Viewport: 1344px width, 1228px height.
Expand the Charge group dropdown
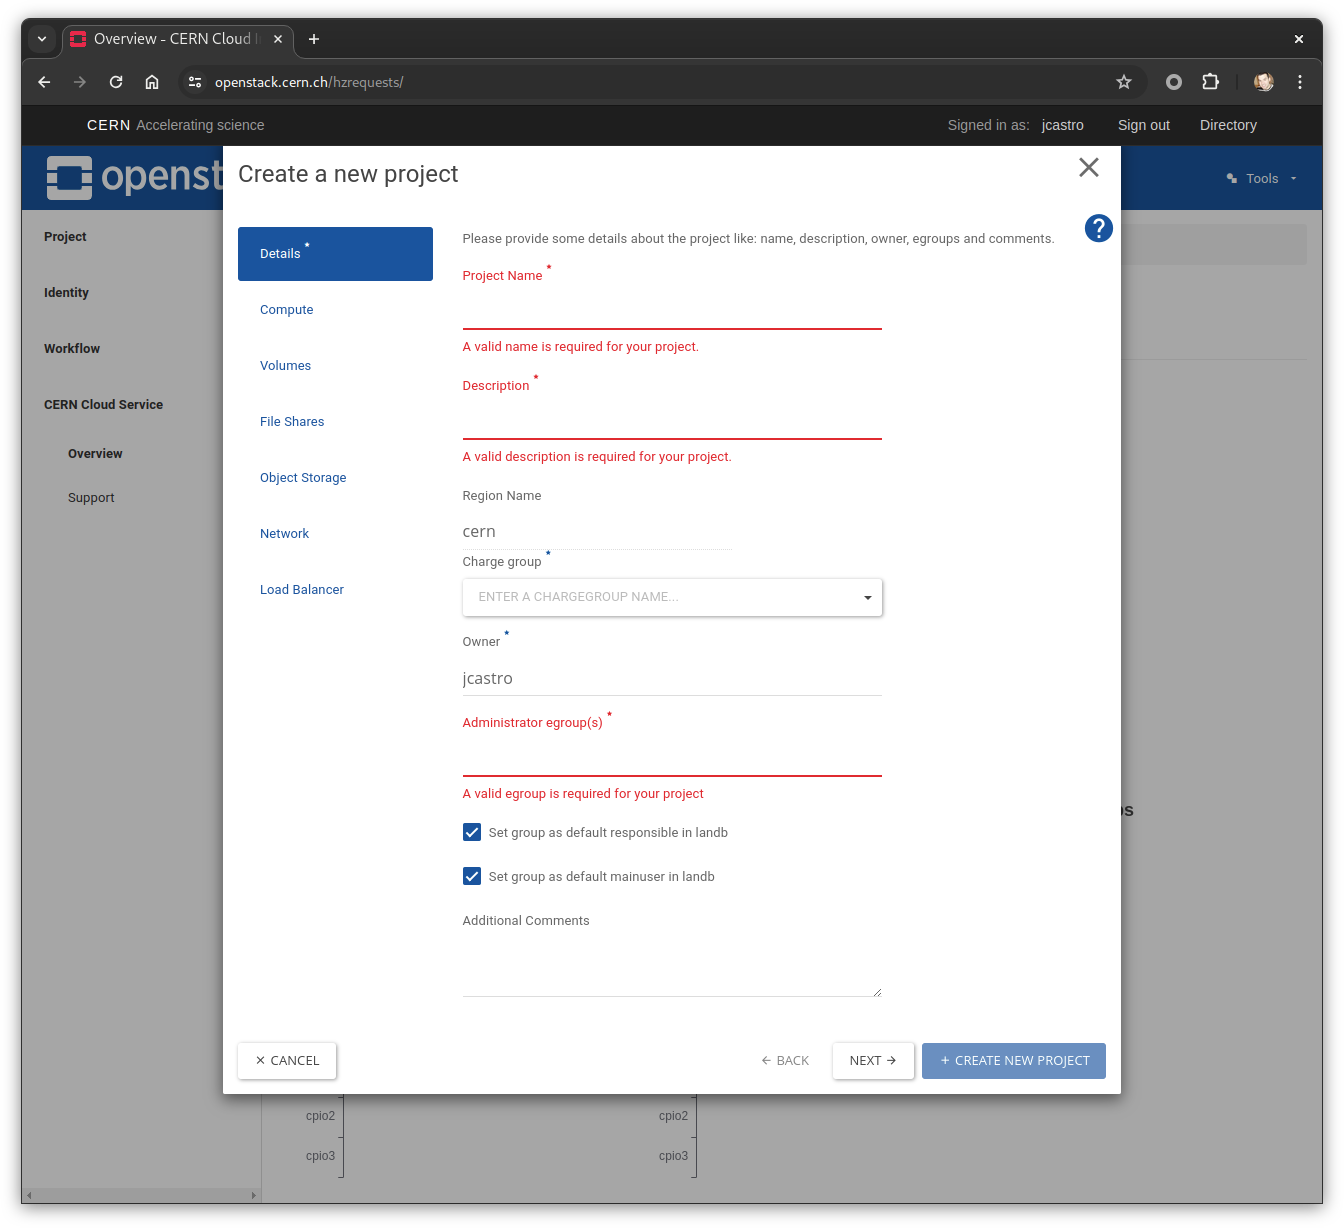672,597
